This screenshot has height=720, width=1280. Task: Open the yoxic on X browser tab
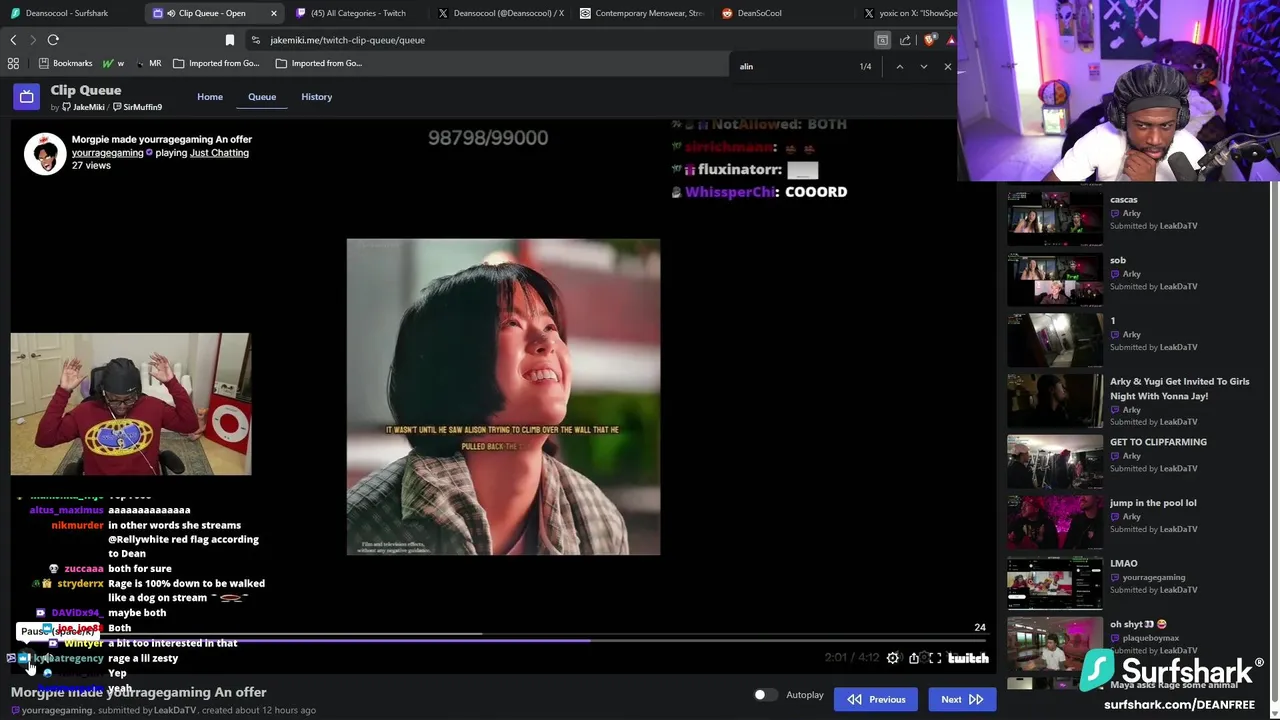[910, 13]
